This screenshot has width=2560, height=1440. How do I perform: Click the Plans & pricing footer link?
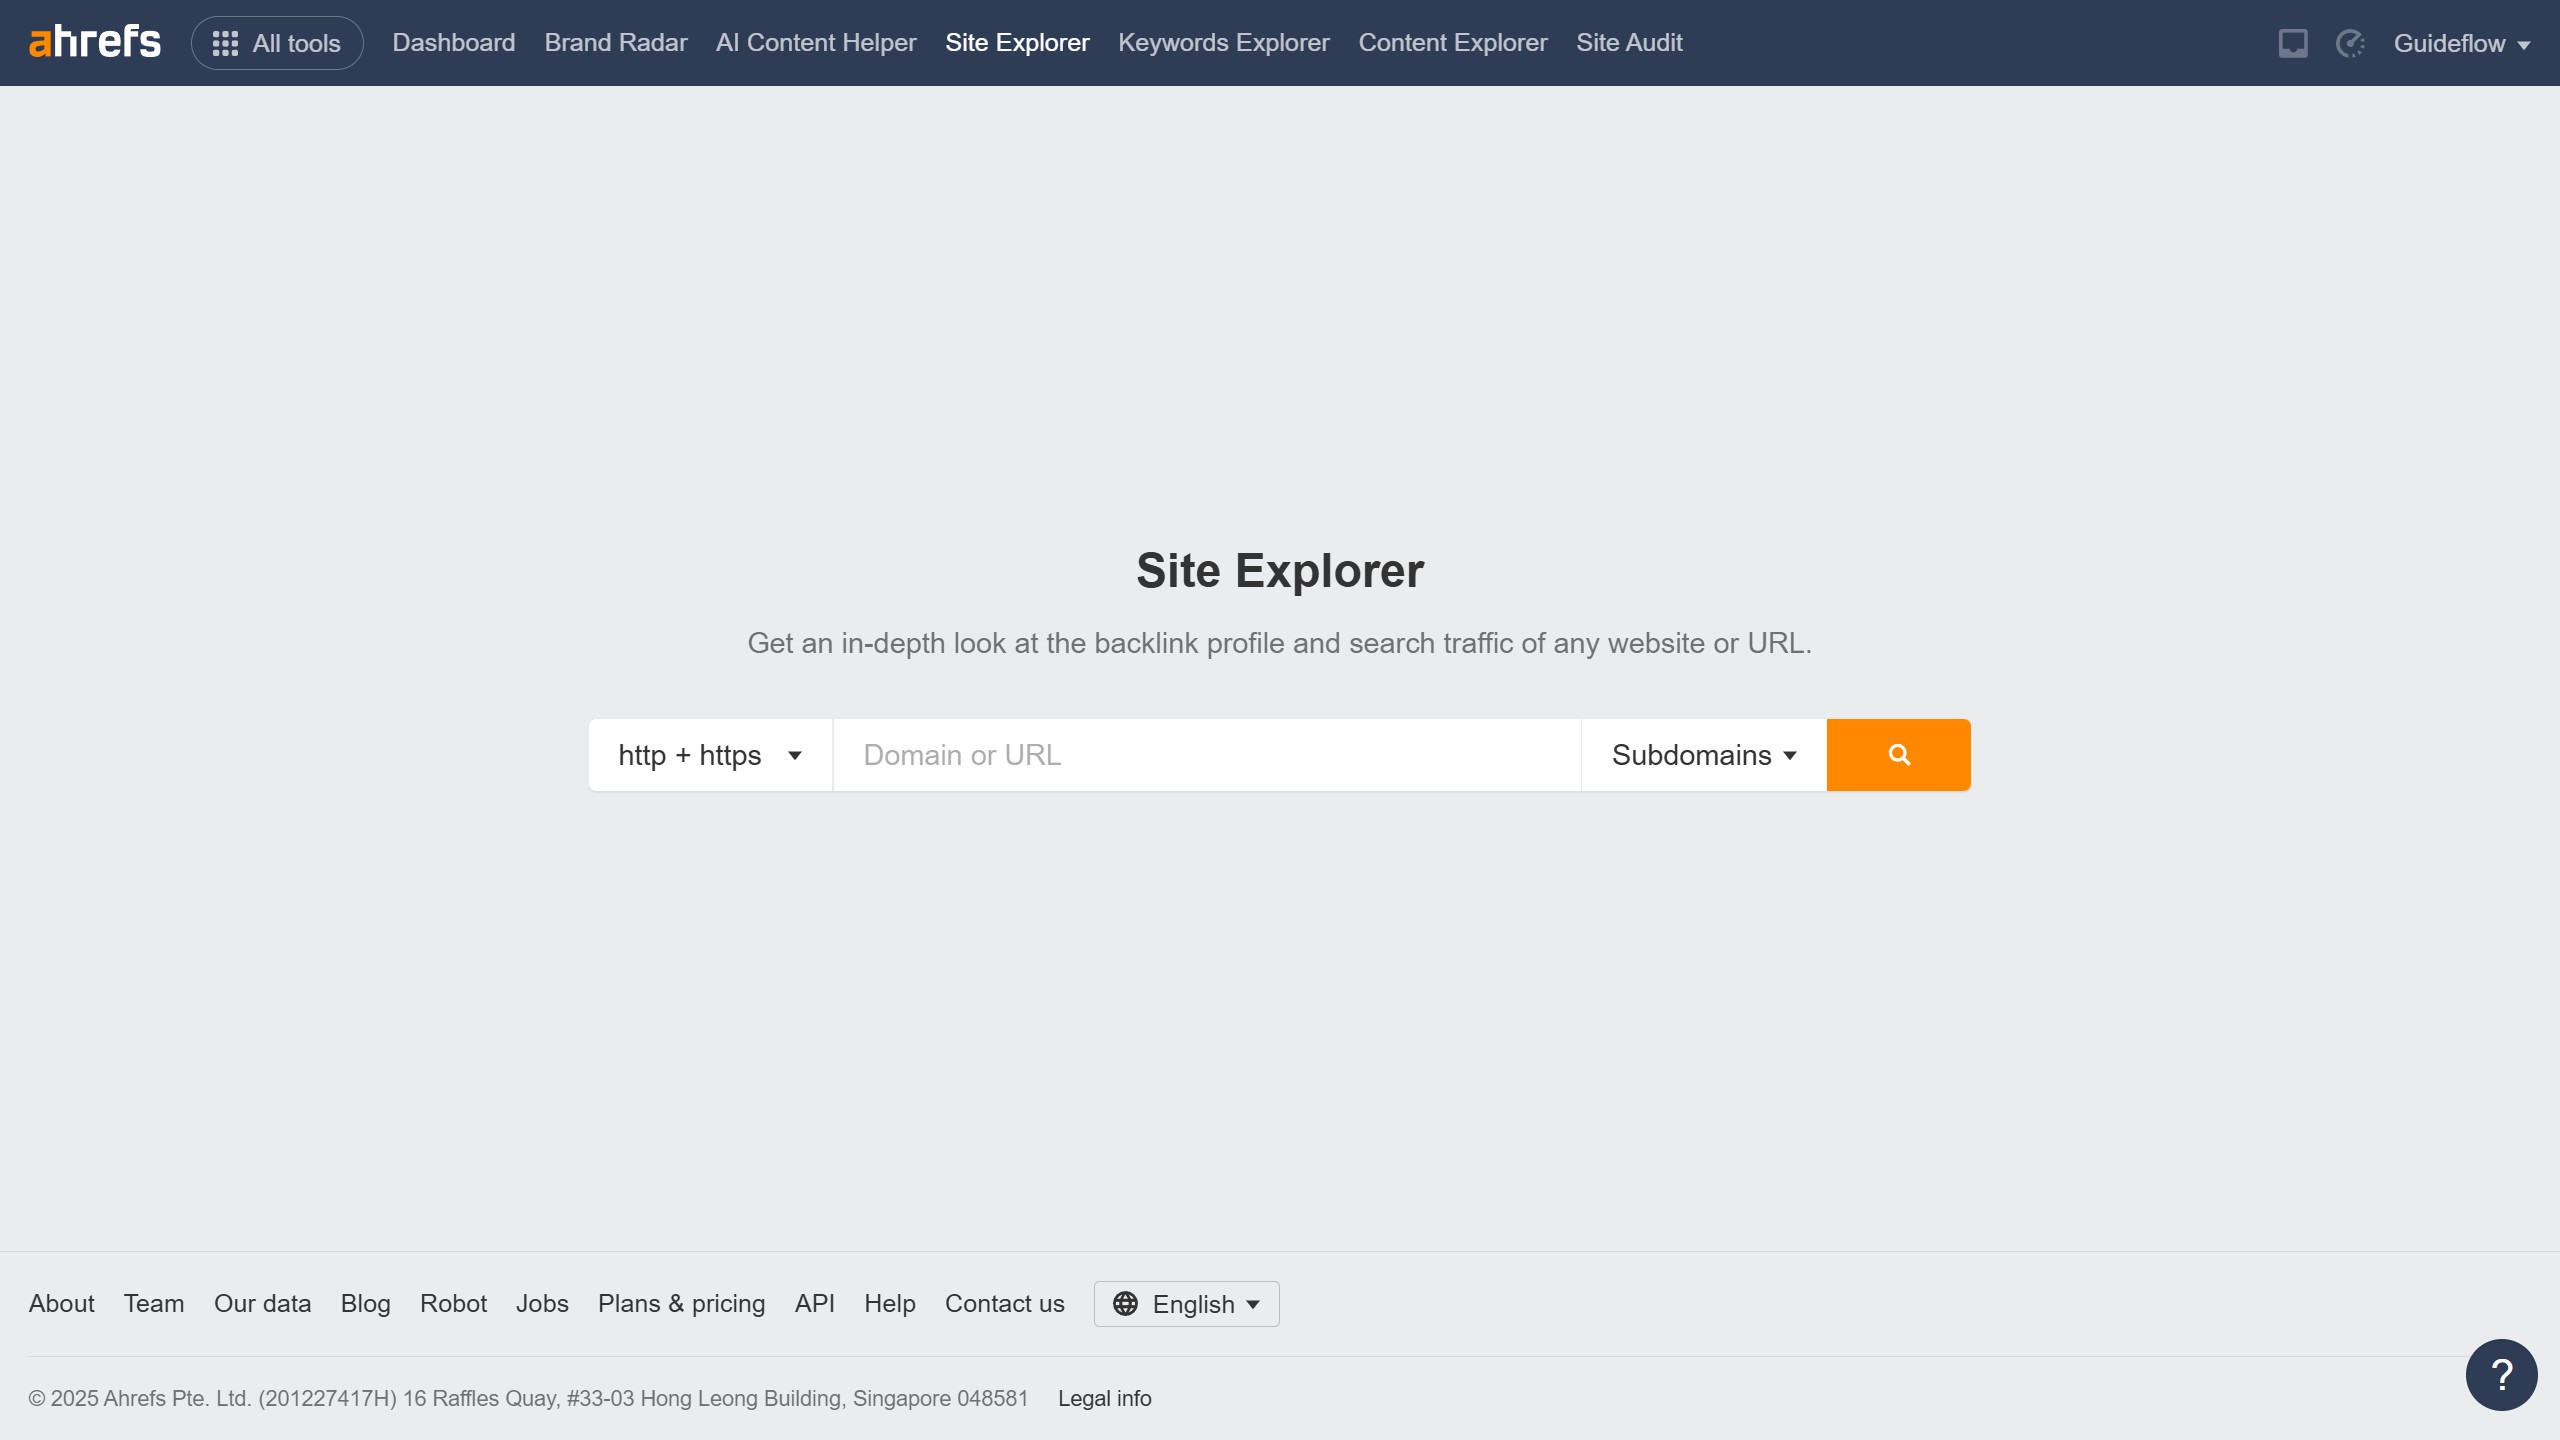coord(681,1304)
